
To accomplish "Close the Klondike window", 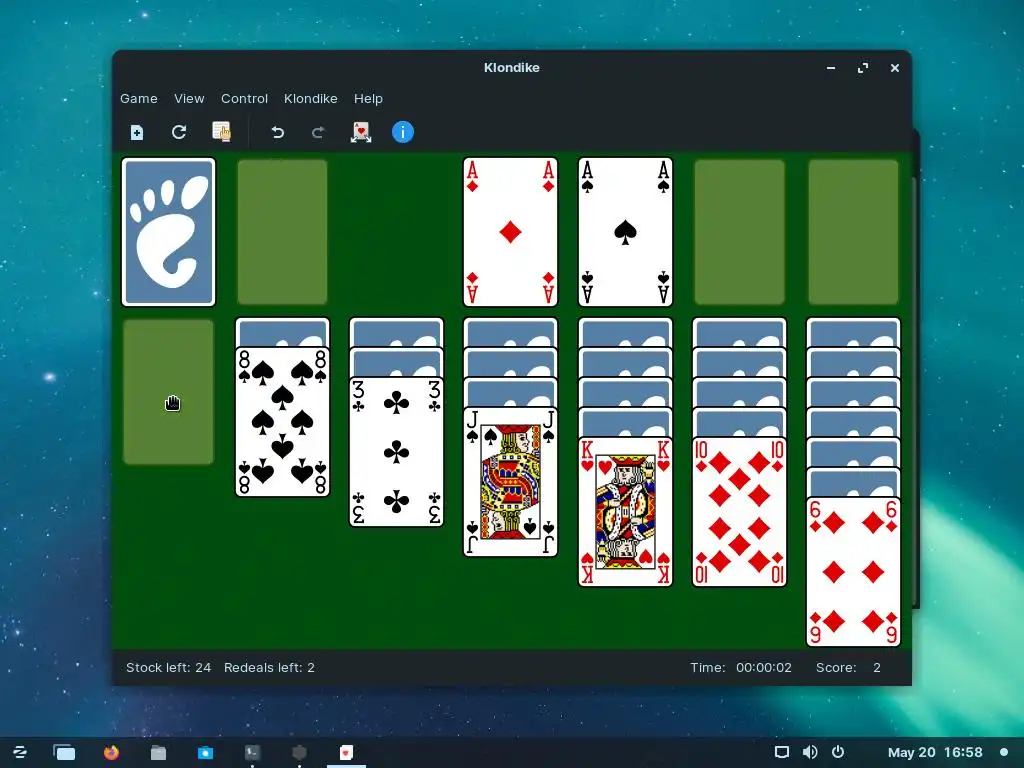I will click(x=895, y=68).
